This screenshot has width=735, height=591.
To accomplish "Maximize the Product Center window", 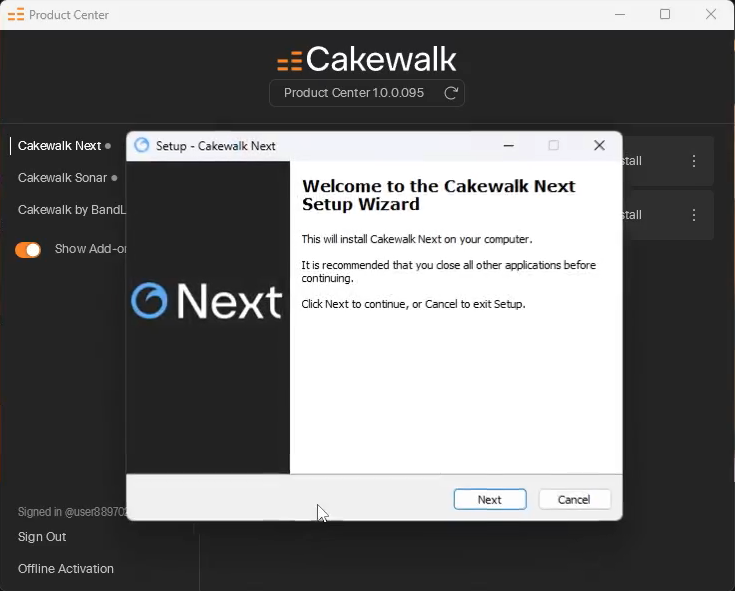I will pyautogui.click(x=665, y=15).
